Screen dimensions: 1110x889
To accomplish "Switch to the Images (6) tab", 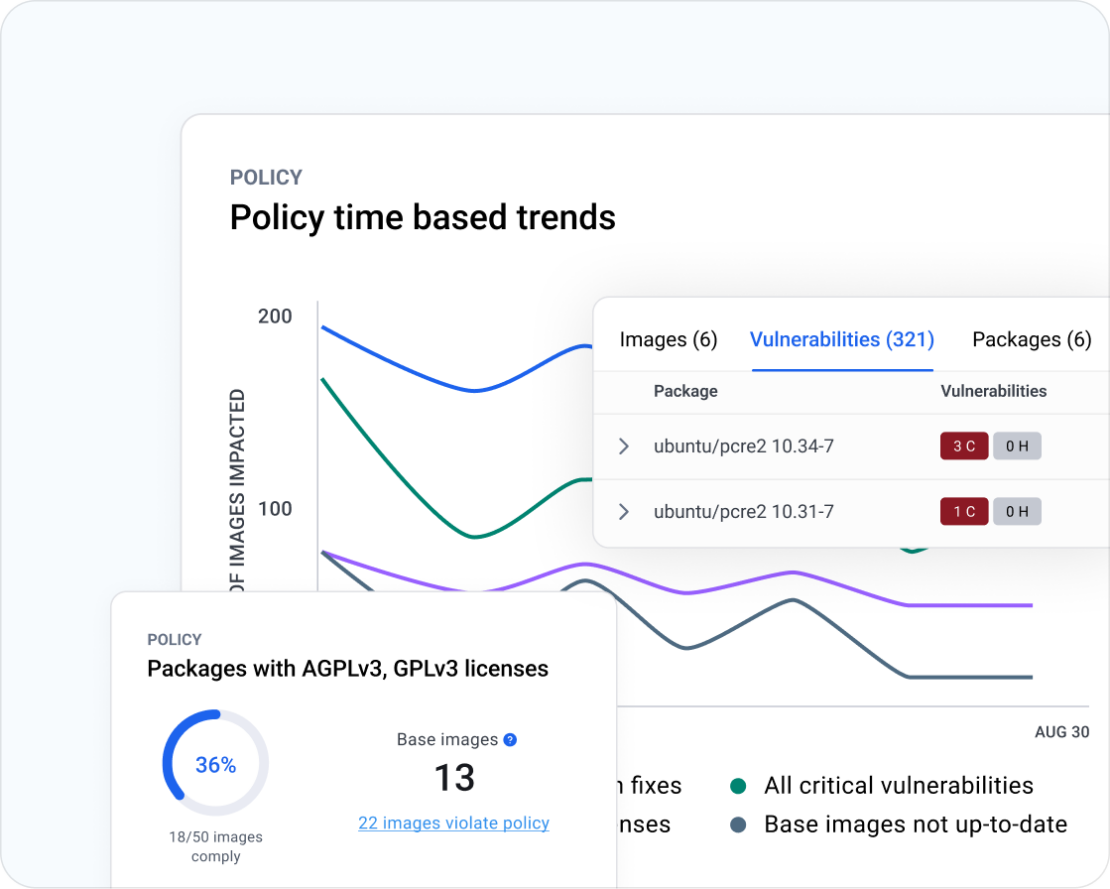I will [667, 340].
